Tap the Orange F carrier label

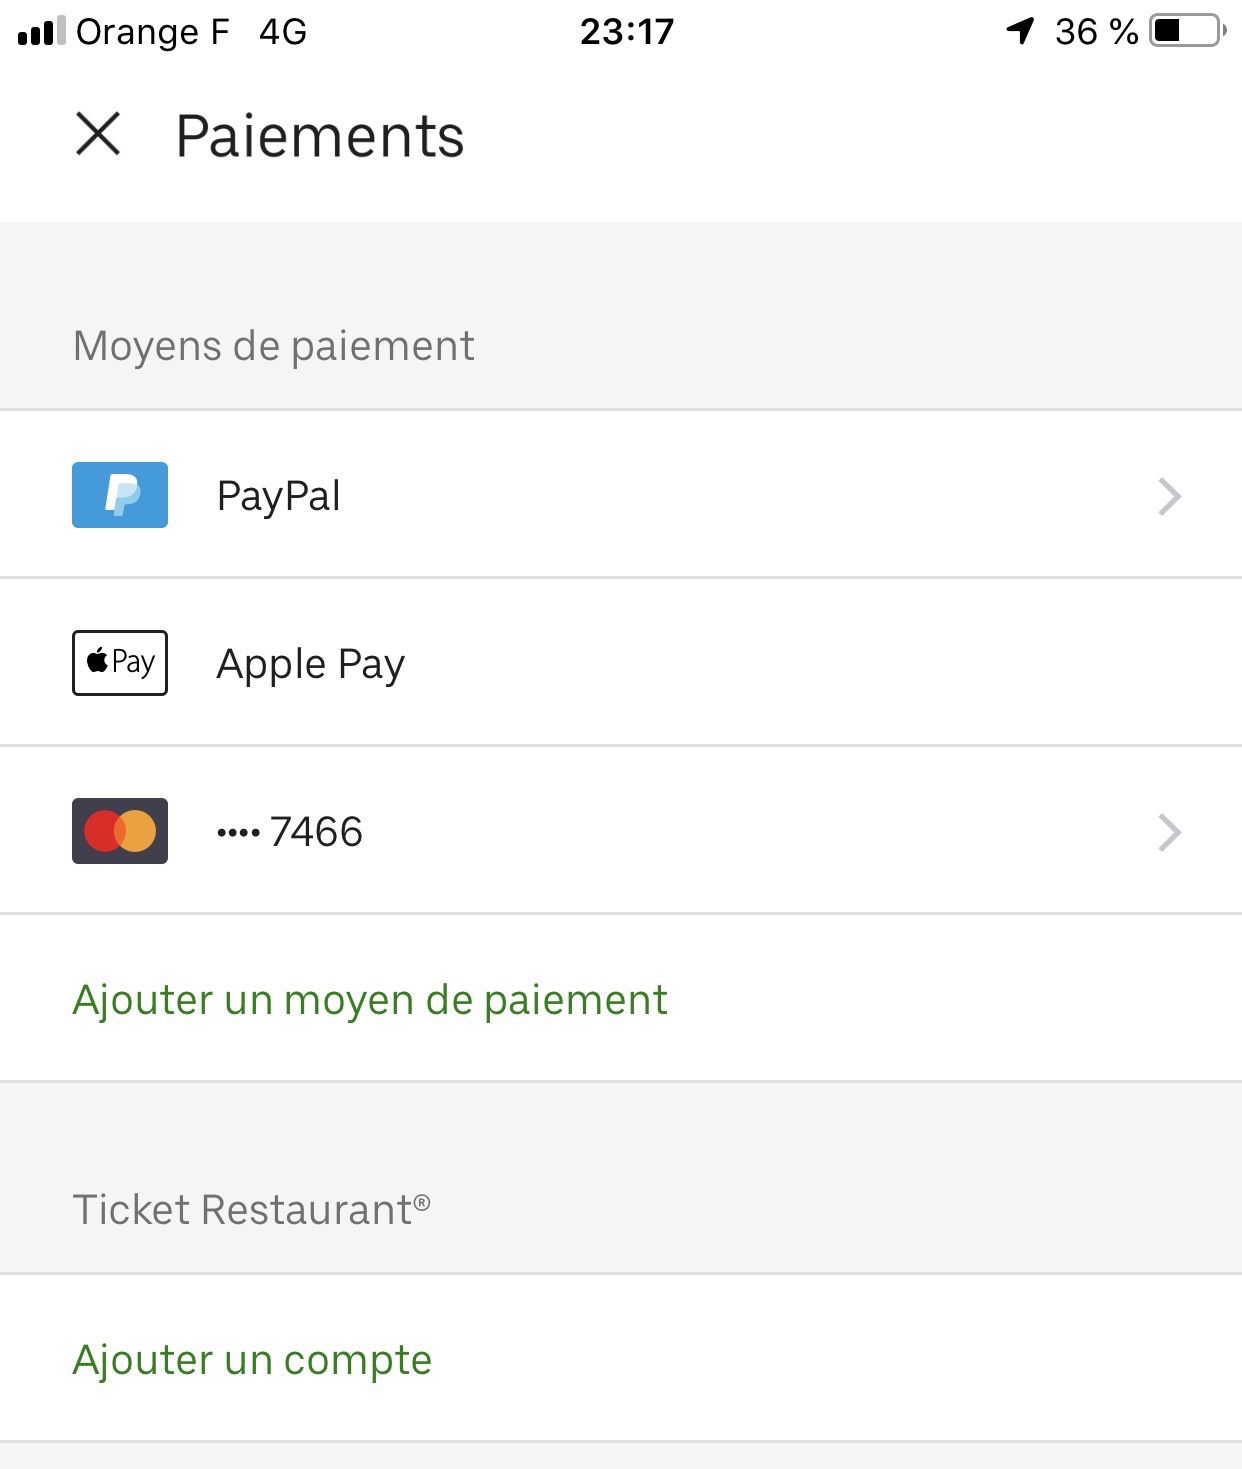(x=153, y=32)
